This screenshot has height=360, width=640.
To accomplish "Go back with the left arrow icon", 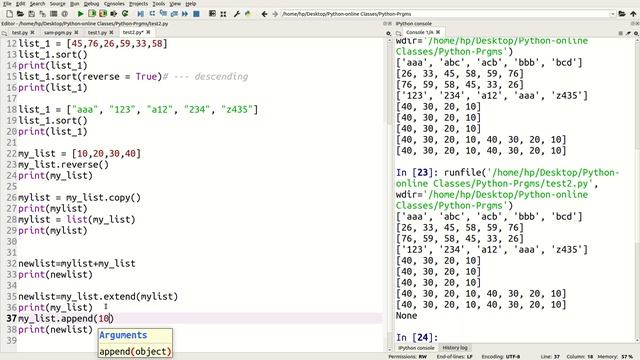I will coord(264,14).
